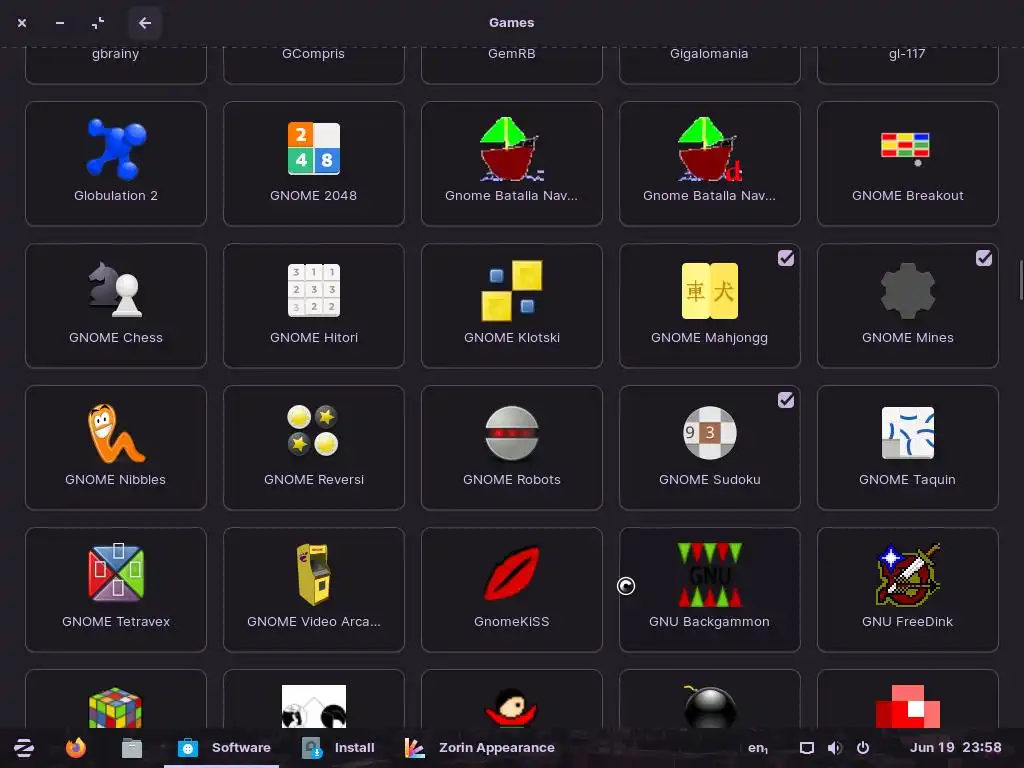1024x768 pixels.
Task: Open the Gigalomania app card
Action: (710, 65)
